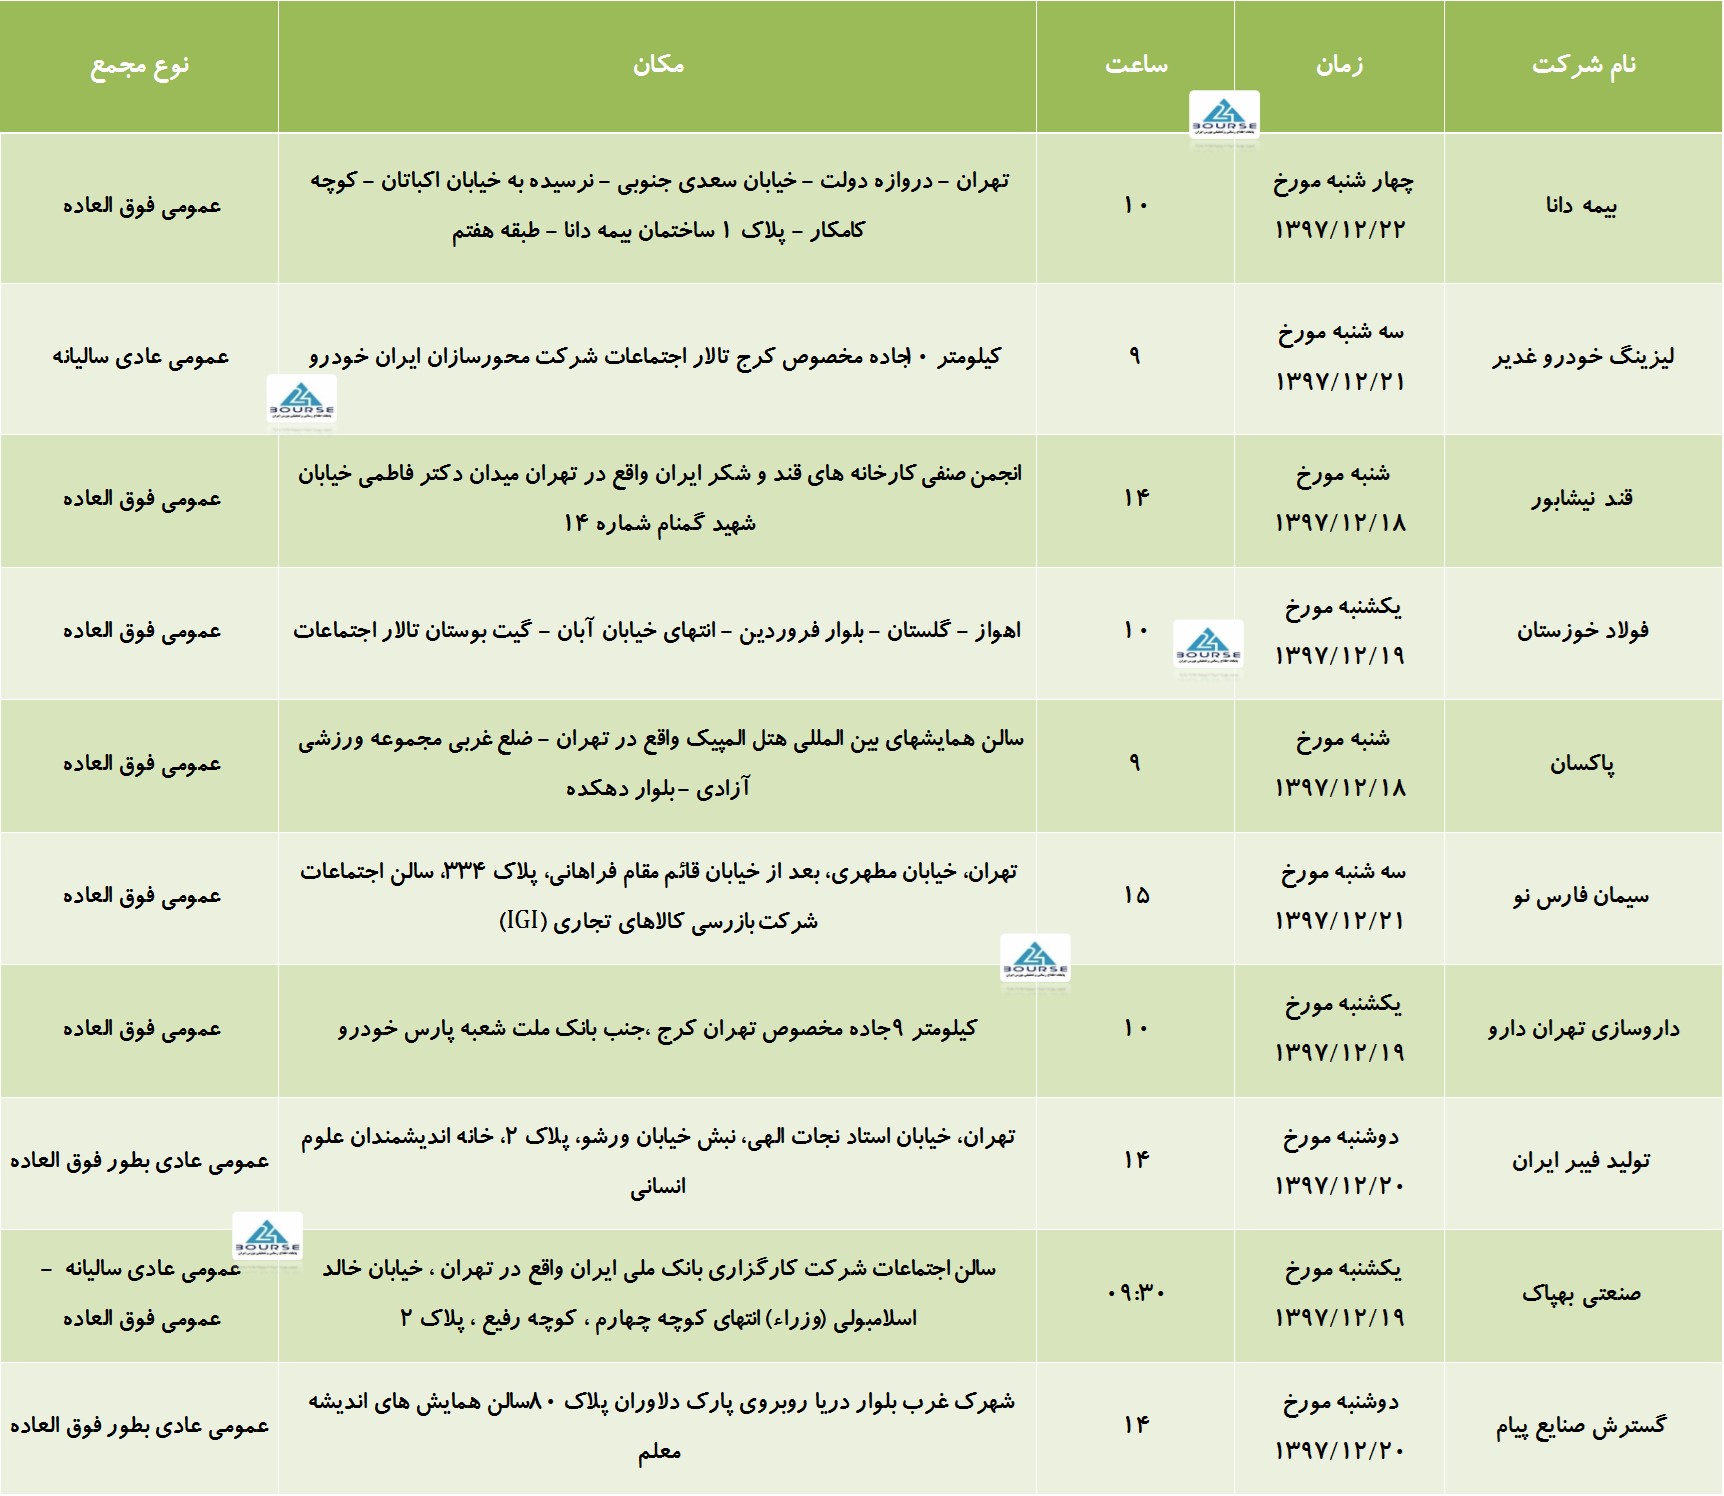This screenshot has height=1496, width=1724.
Task: Click the location 'کیلومتر ۹ جاده مخصوص تهران کرج'
Action: 657,1029
